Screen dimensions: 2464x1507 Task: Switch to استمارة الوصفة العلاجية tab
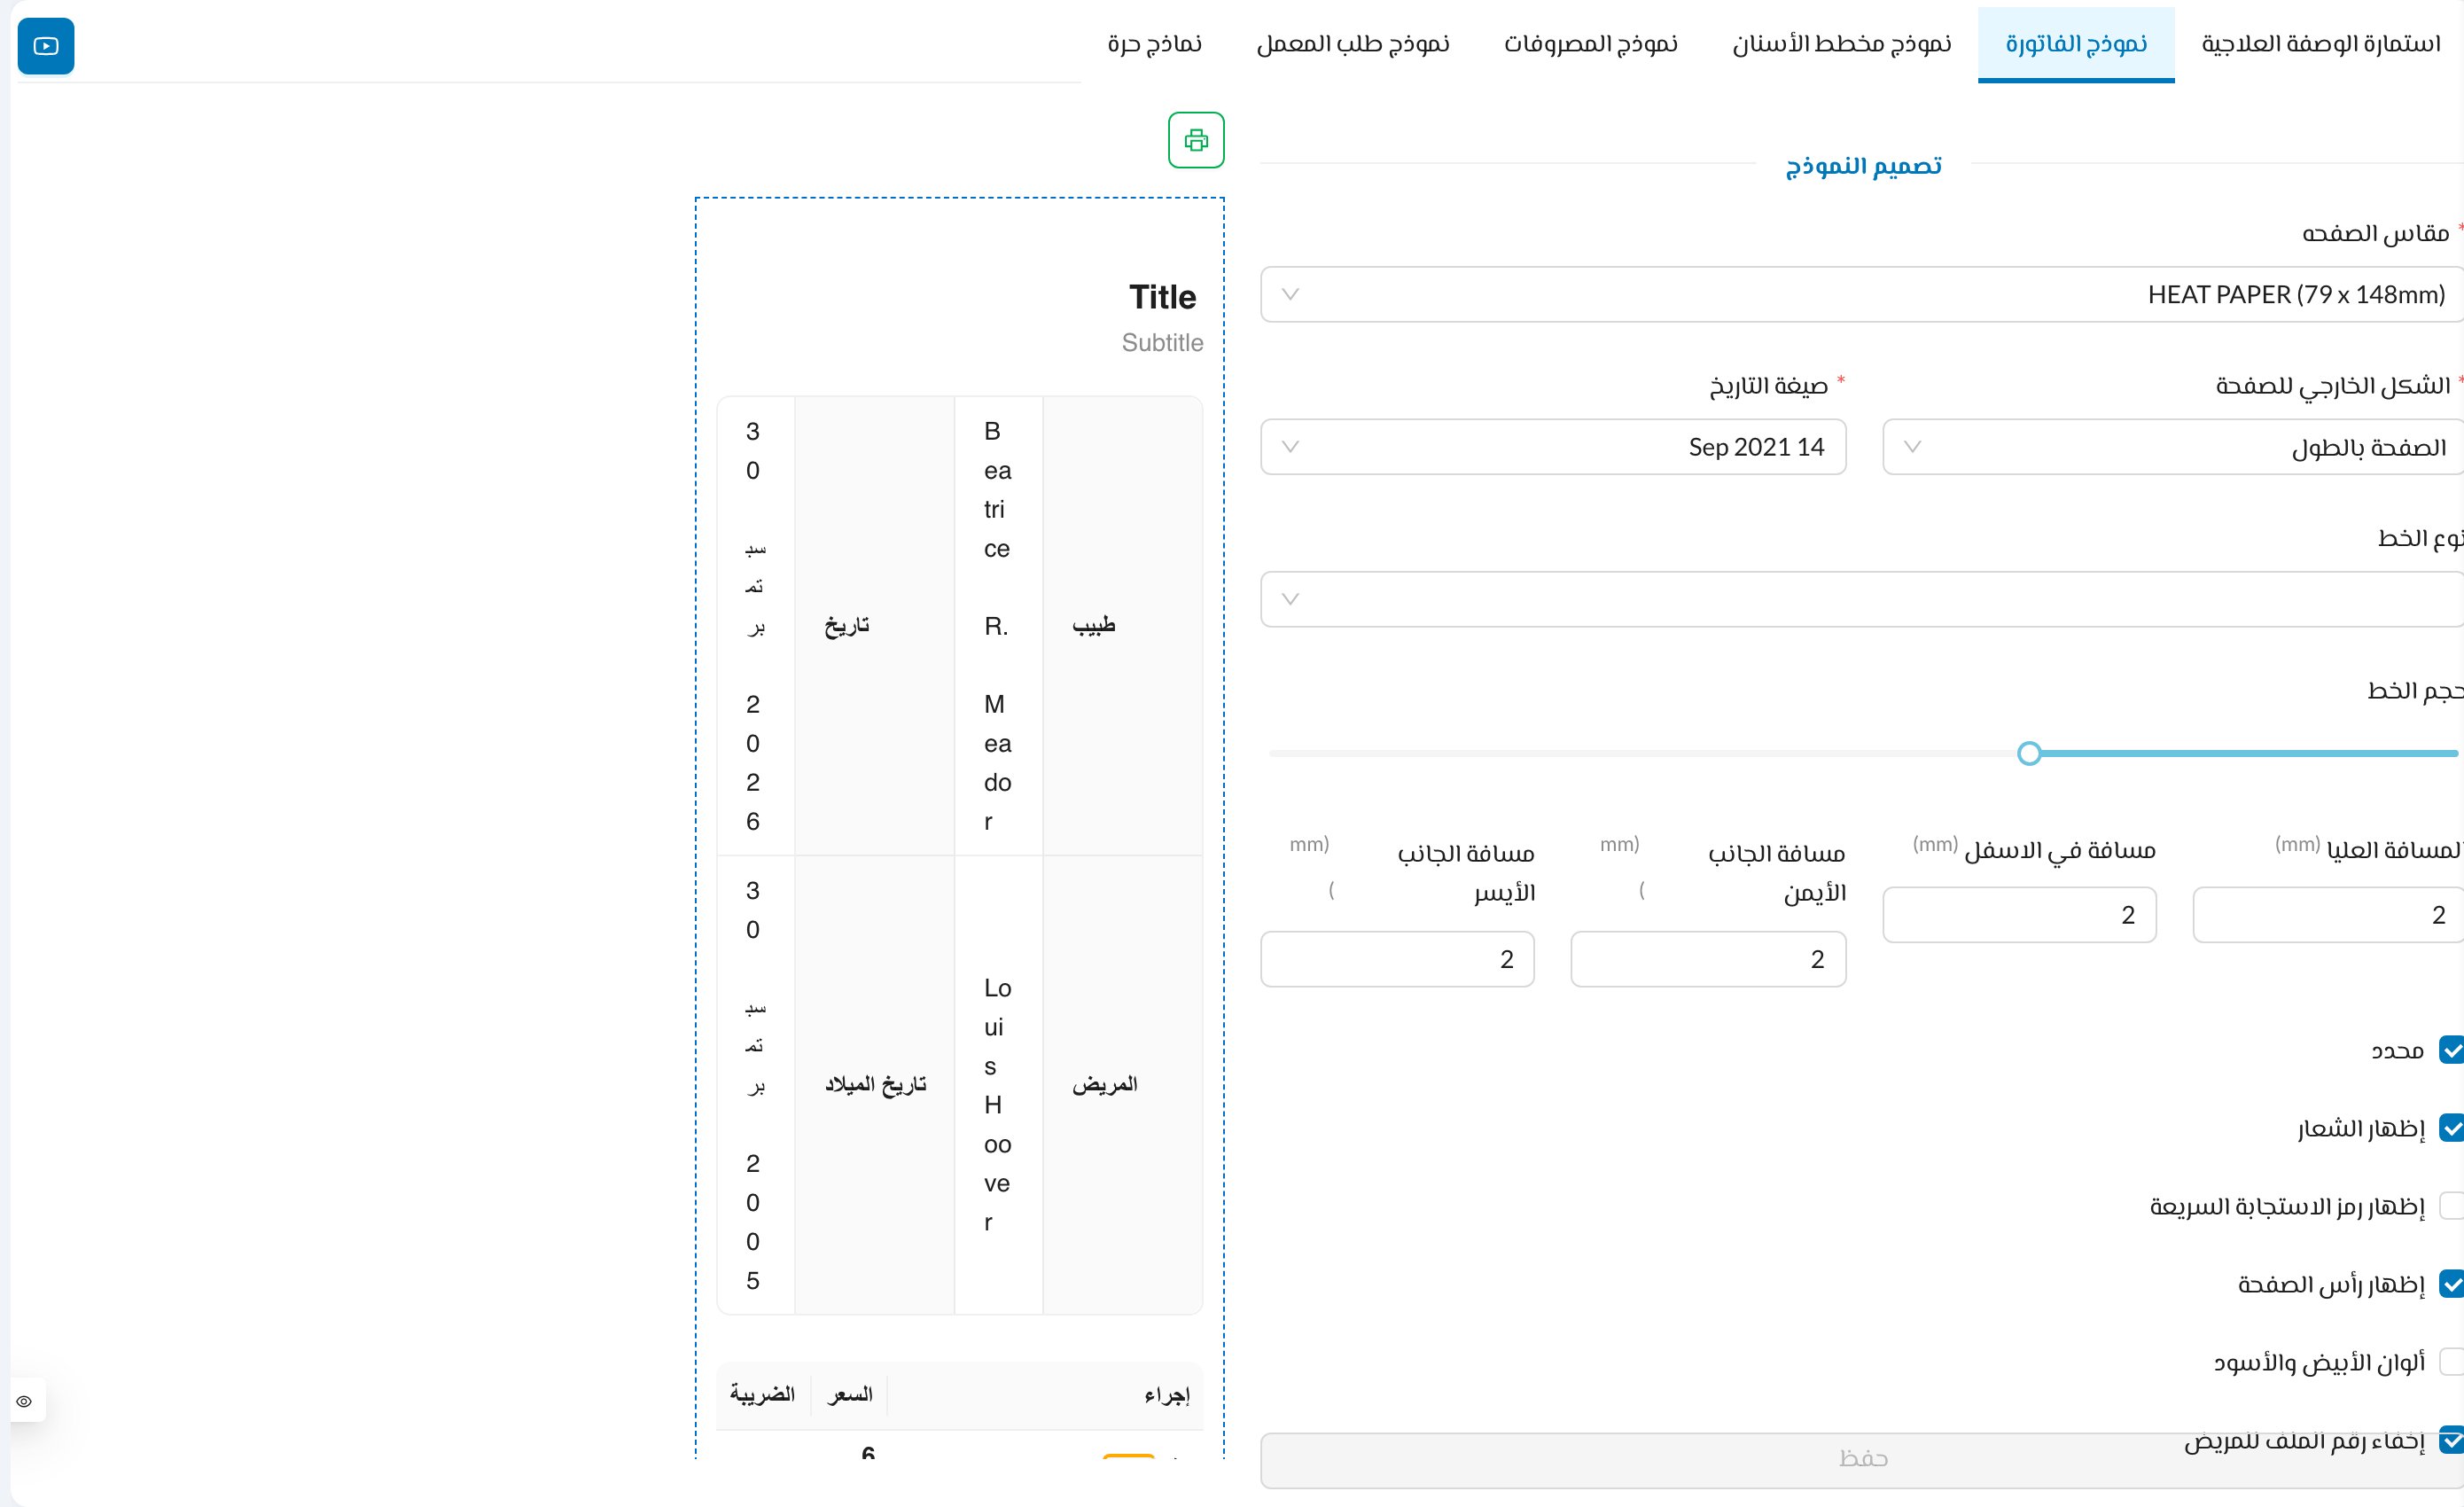(x=2321, y=44)
